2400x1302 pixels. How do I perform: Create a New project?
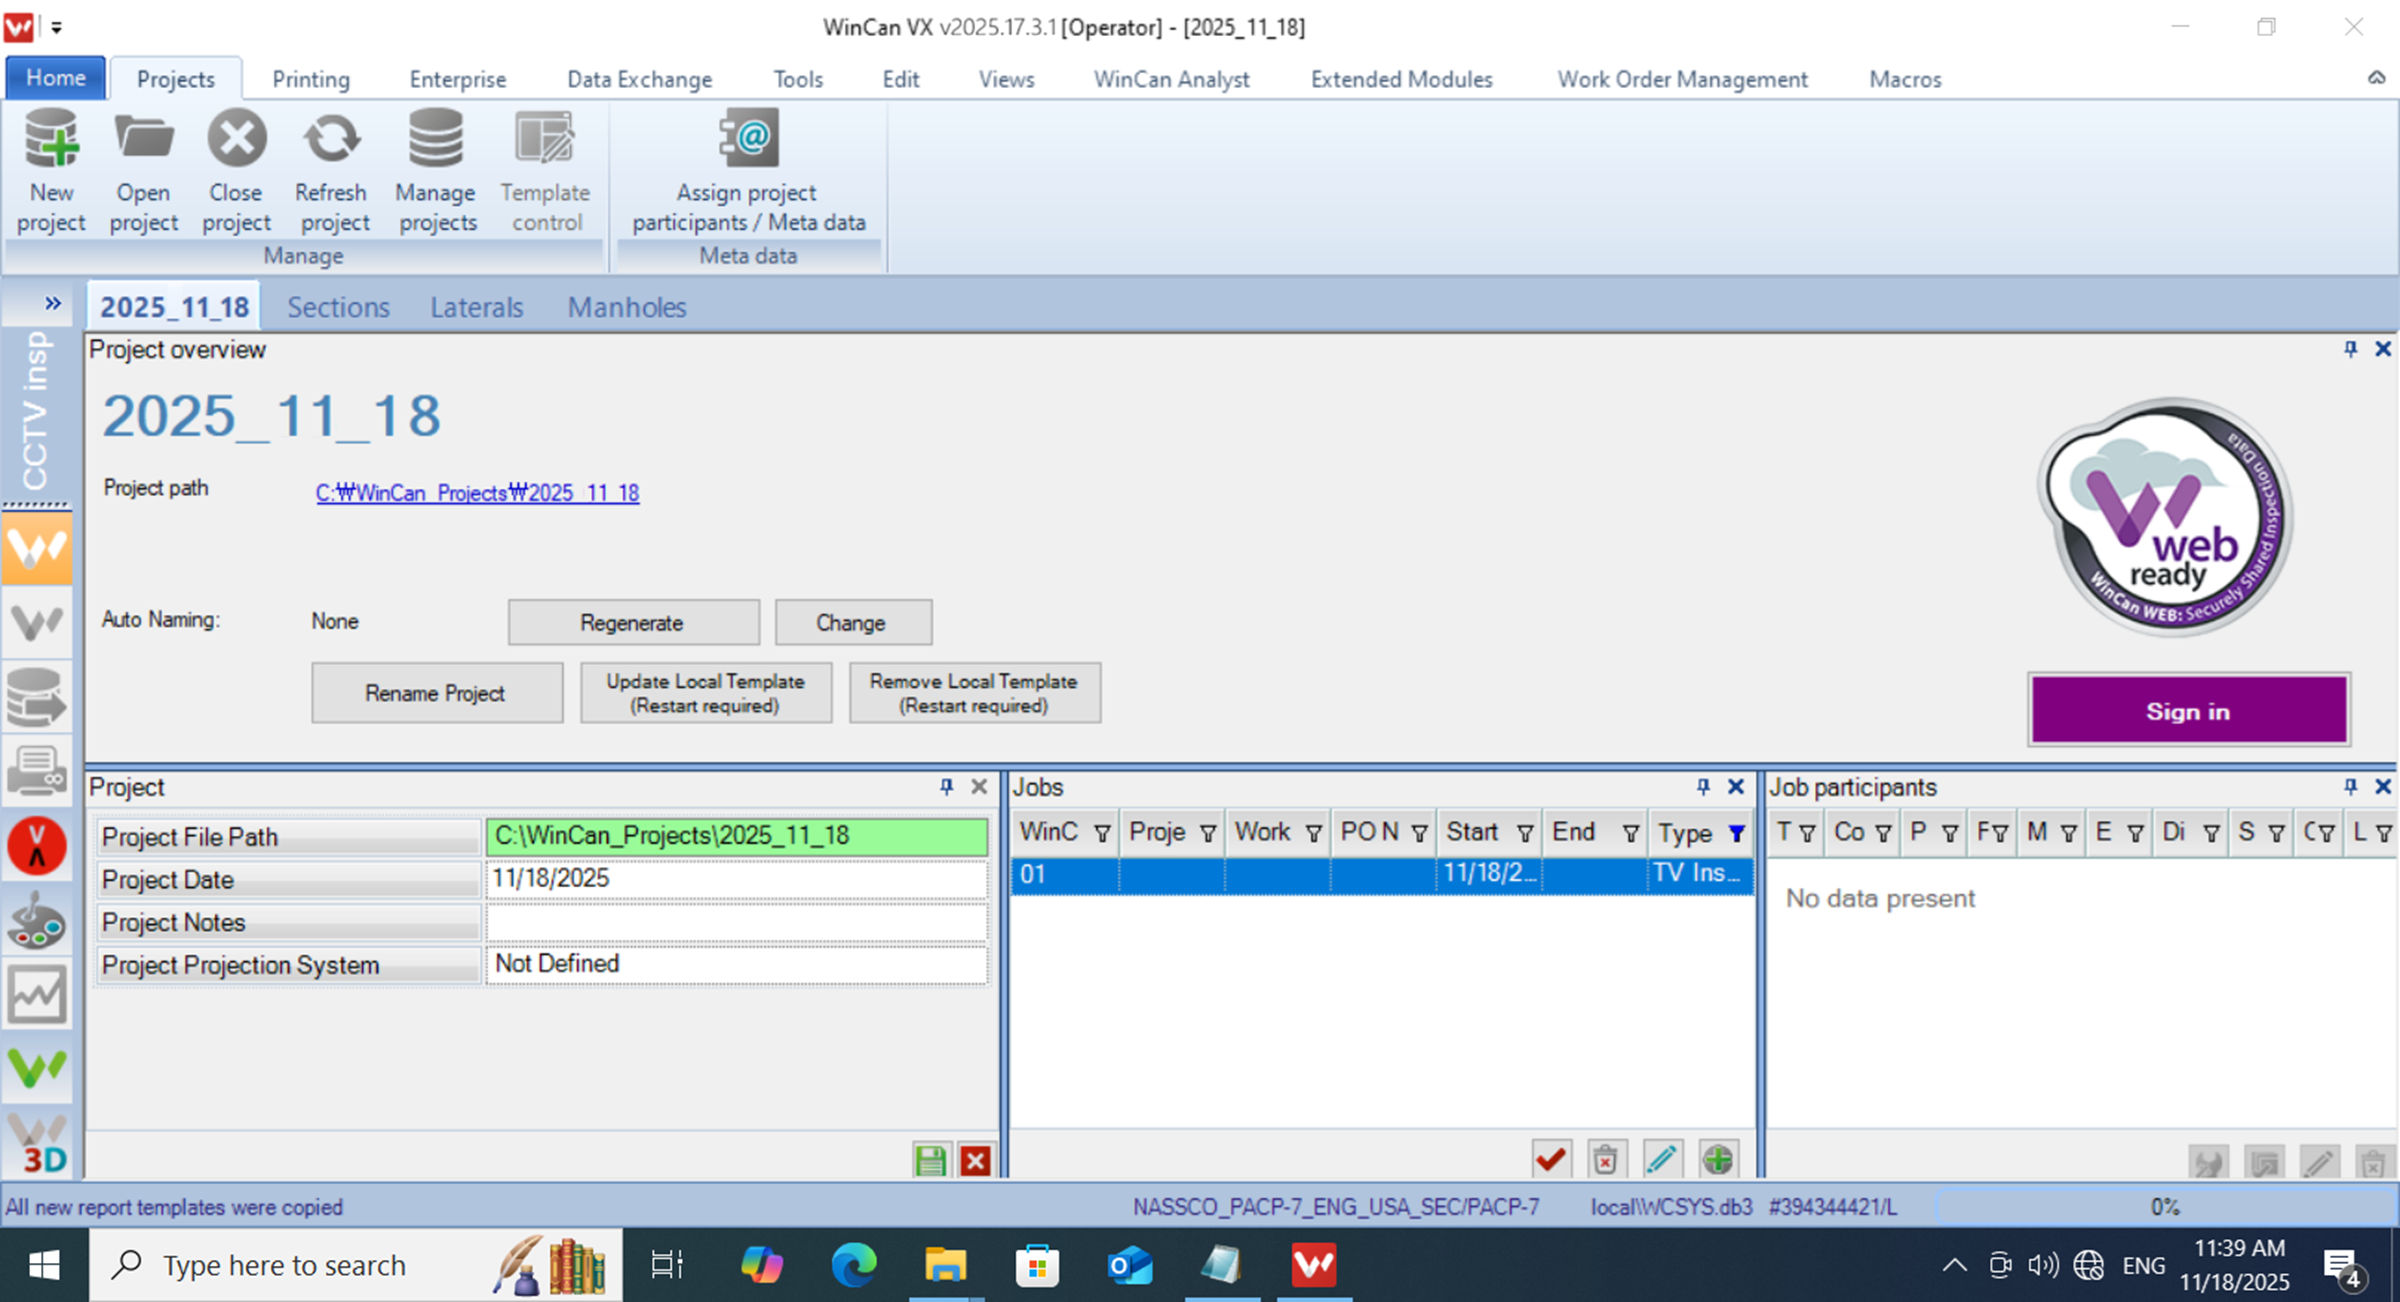[x=51, y=170]
